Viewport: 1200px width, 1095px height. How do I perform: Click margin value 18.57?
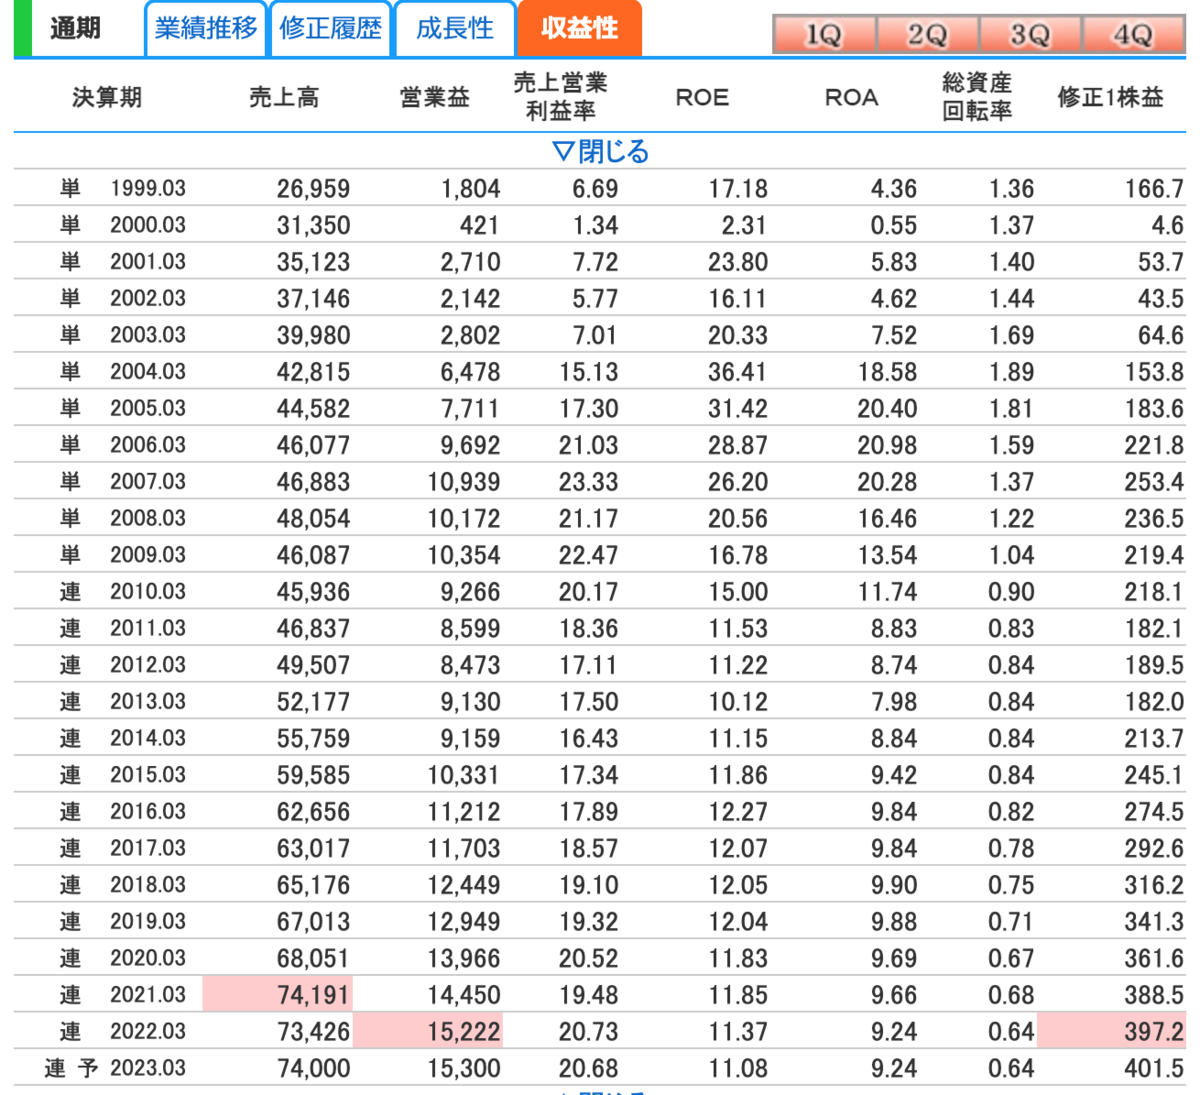pyautogui.click(x=588, y=848)
